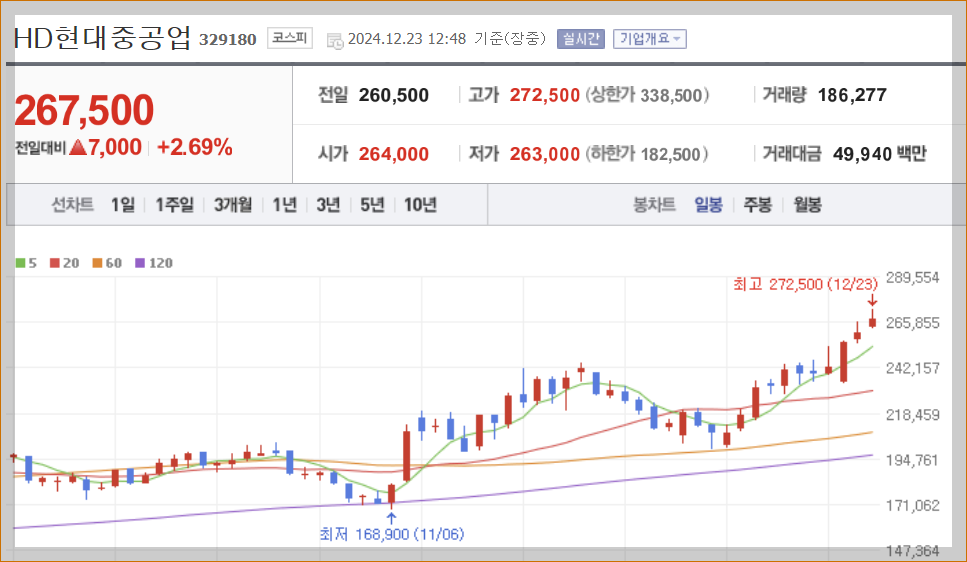Click the green 5-day moving average swatch
The height and width of the screenshot is (562, 967).
click(x=20, y=263)
